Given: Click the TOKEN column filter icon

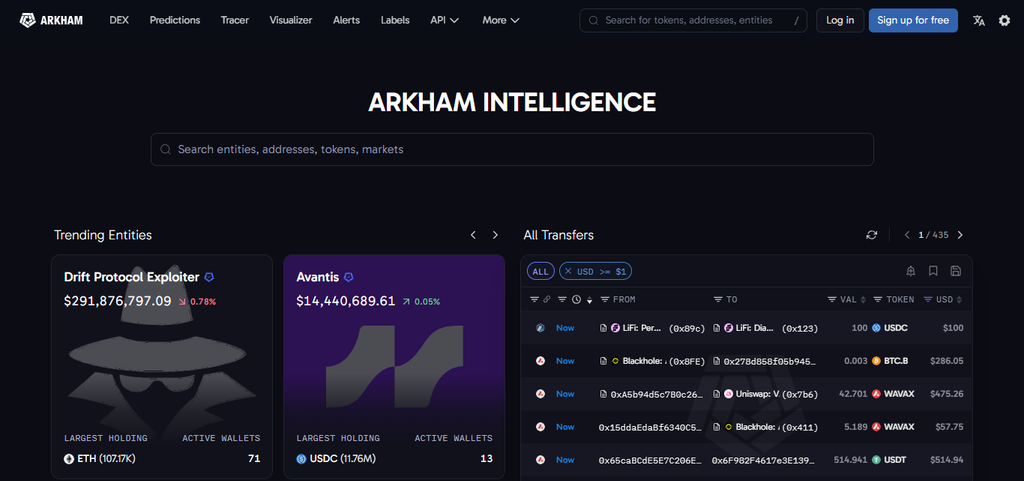Looking at the screenshot, I should 878,300.
